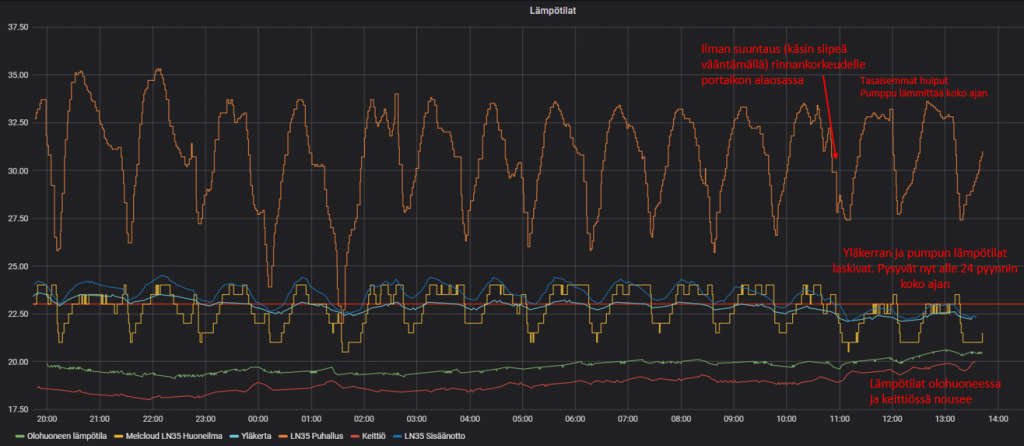Click the cyan Yläkerta legend color line
Viewport: 1024px width, 446px height.
(x=231, y=437)
